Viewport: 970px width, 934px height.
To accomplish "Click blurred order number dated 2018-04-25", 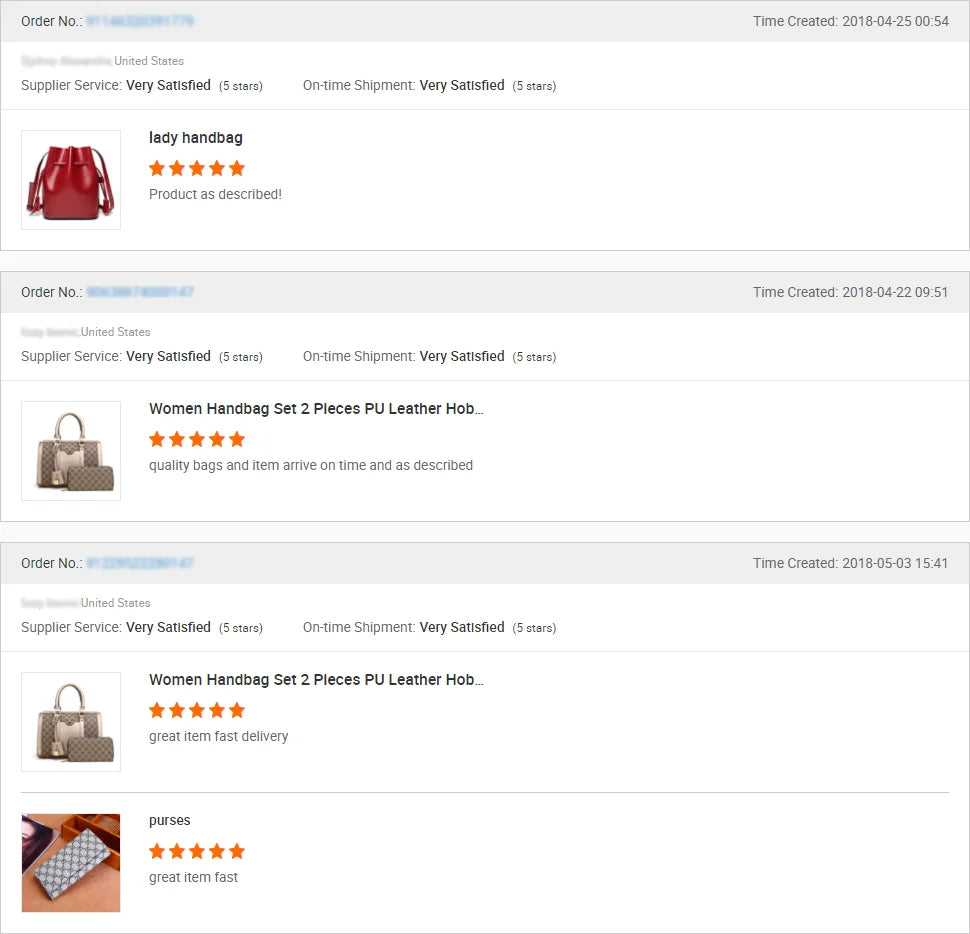I will [x=140, y=21].
